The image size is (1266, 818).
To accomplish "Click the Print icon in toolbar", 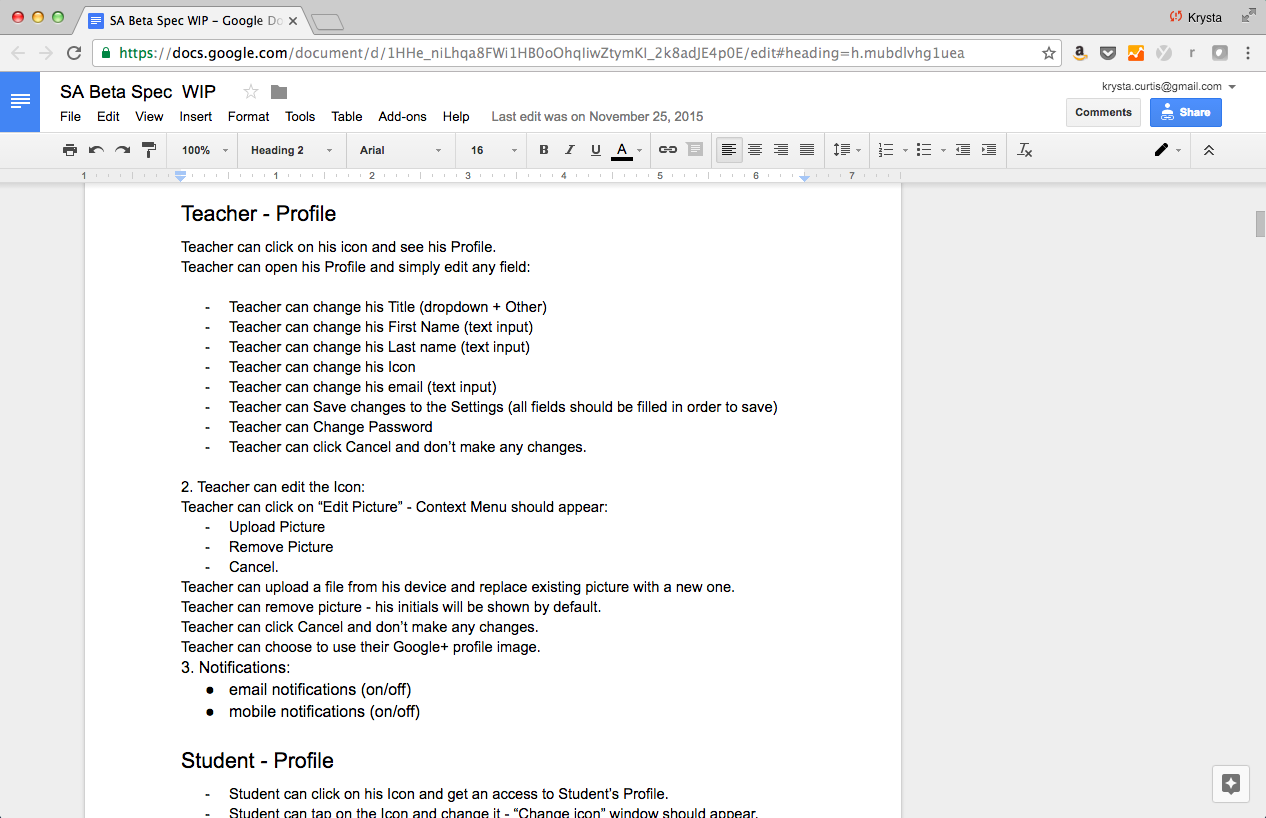I will (x=70, y=150).
